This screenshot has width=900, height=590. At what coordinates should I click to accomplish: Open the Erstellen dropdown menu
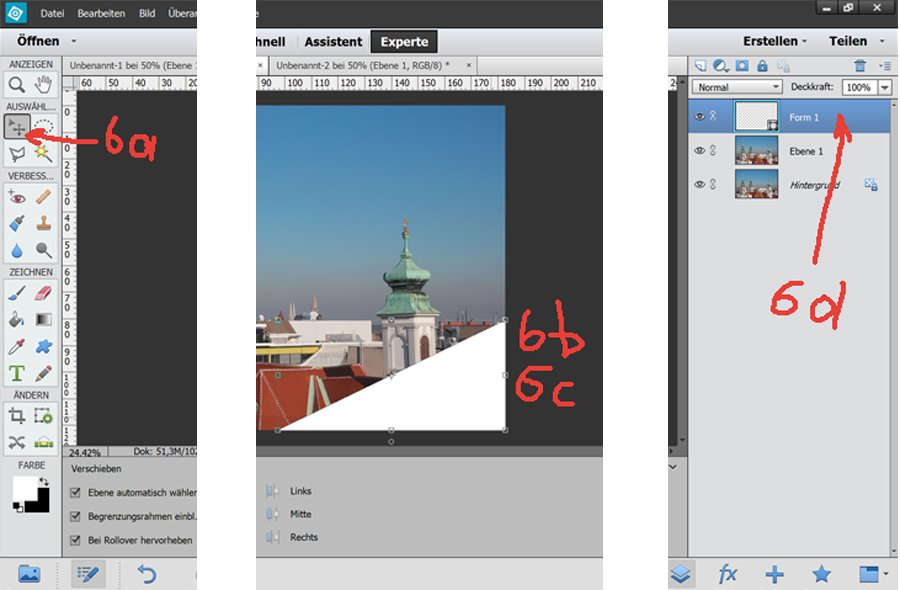(775, 42)
